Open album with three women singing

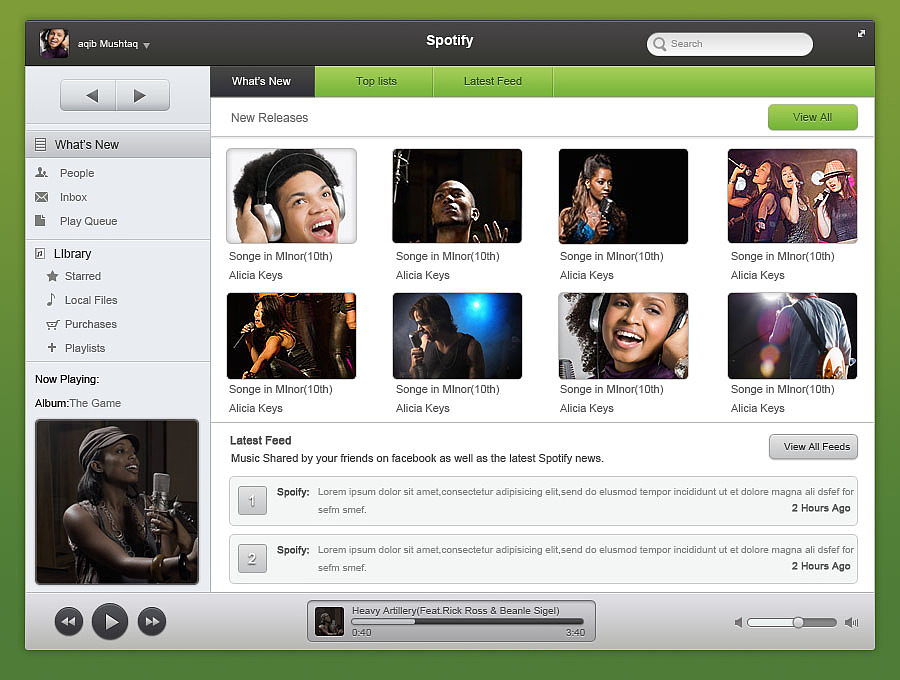(792, 196)
